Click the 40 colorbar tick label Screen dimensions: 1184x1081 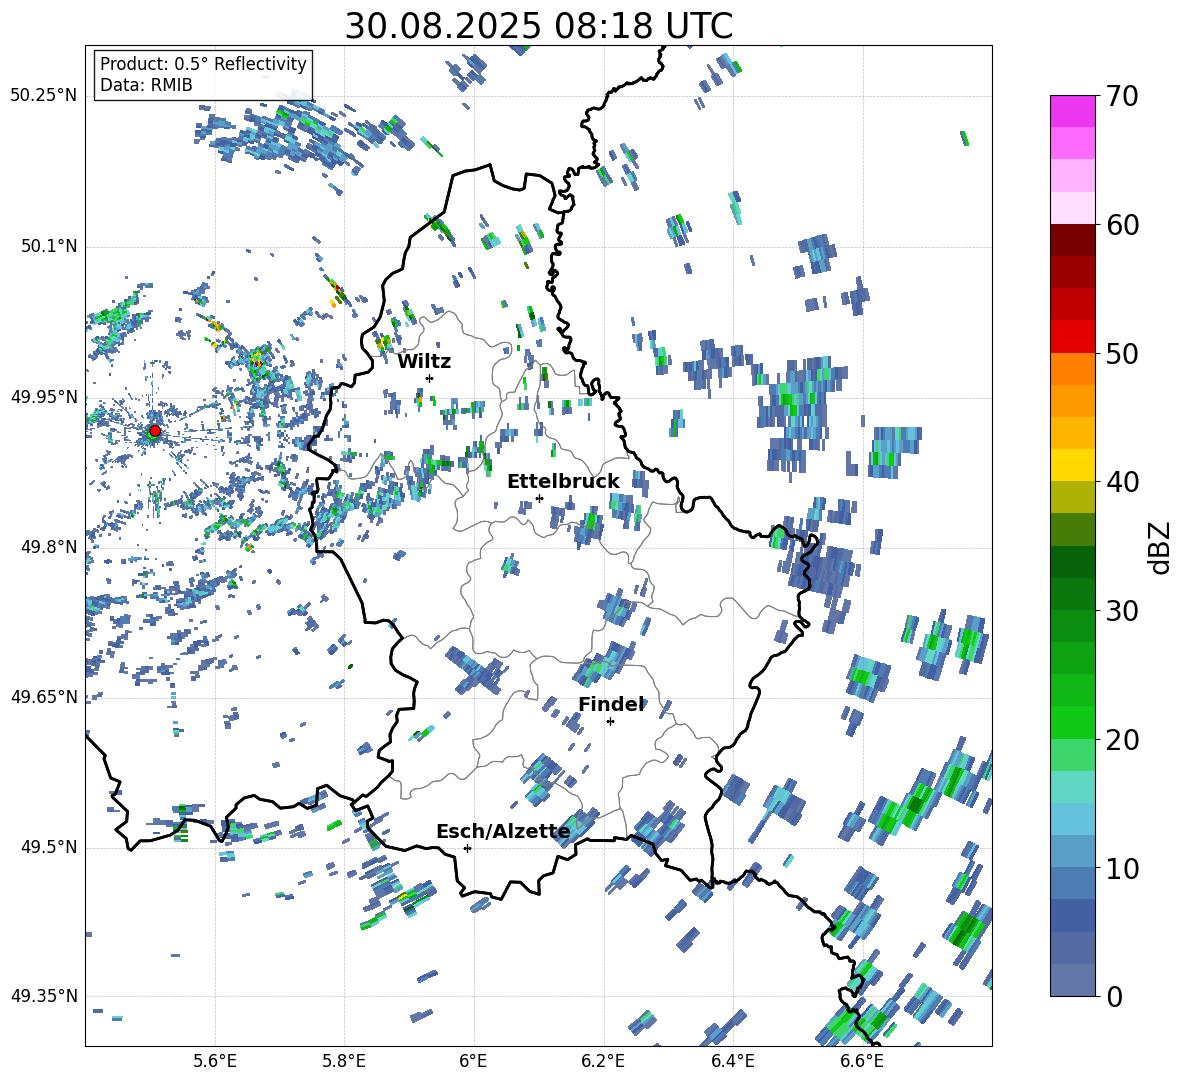(x=1122, y=482)
